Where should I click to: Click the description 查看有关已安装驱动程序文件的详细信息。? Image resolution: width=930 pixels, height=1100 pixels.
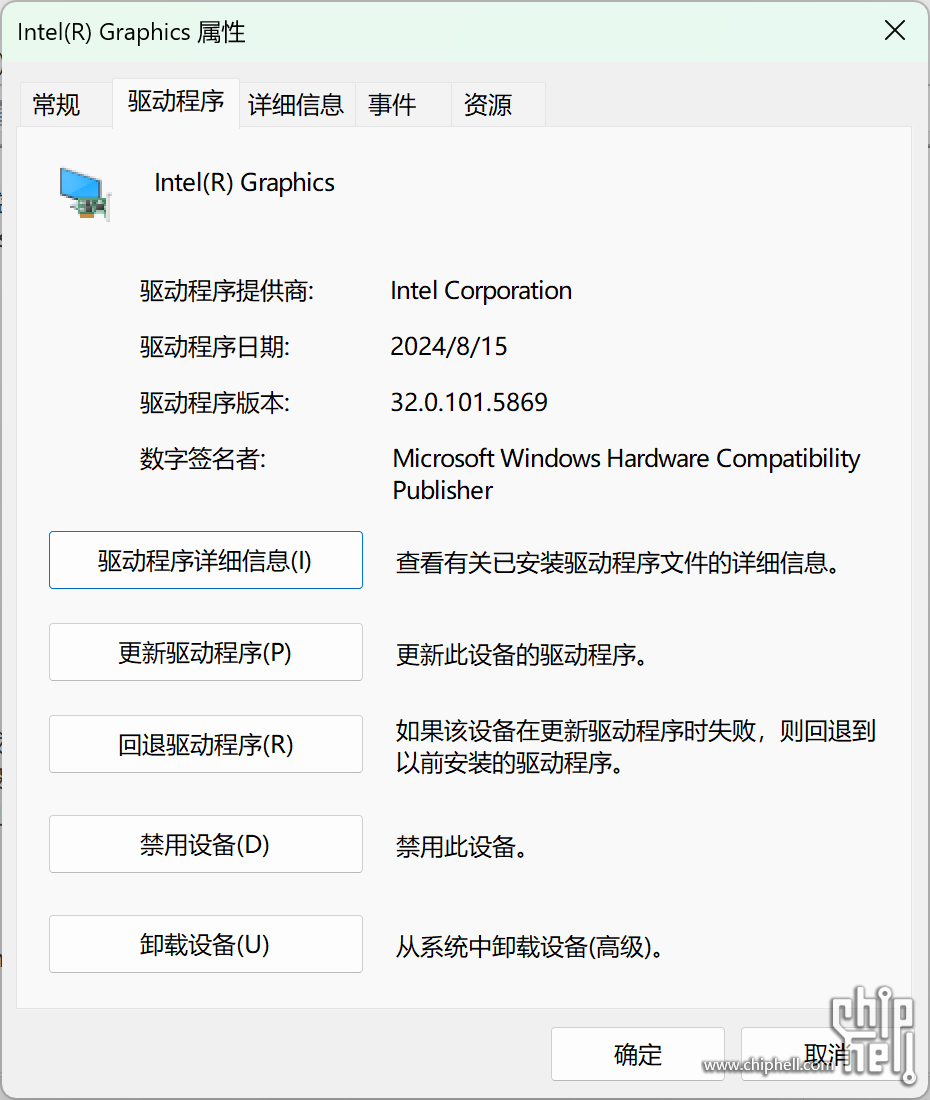point(618,563)
